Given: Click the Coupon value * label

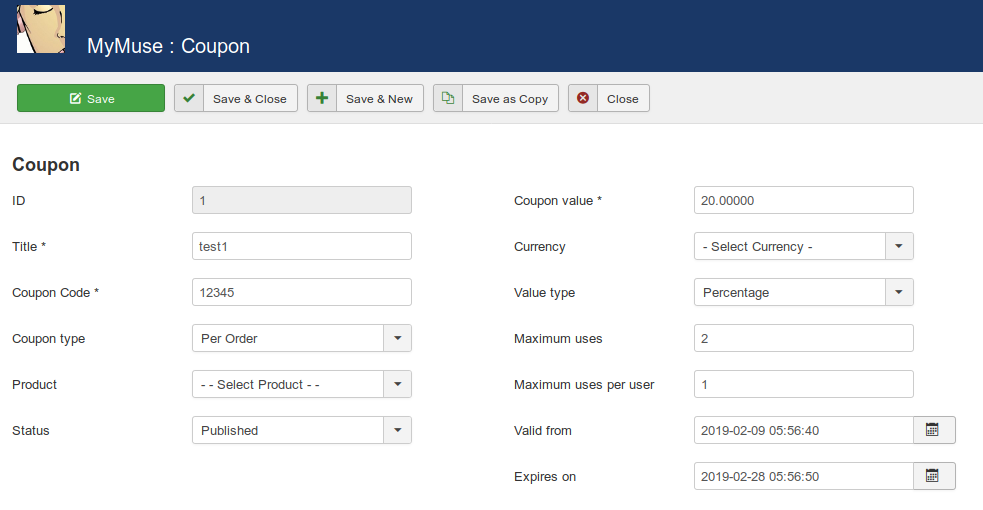Looking at the screenshot, I should click(557, 200).
